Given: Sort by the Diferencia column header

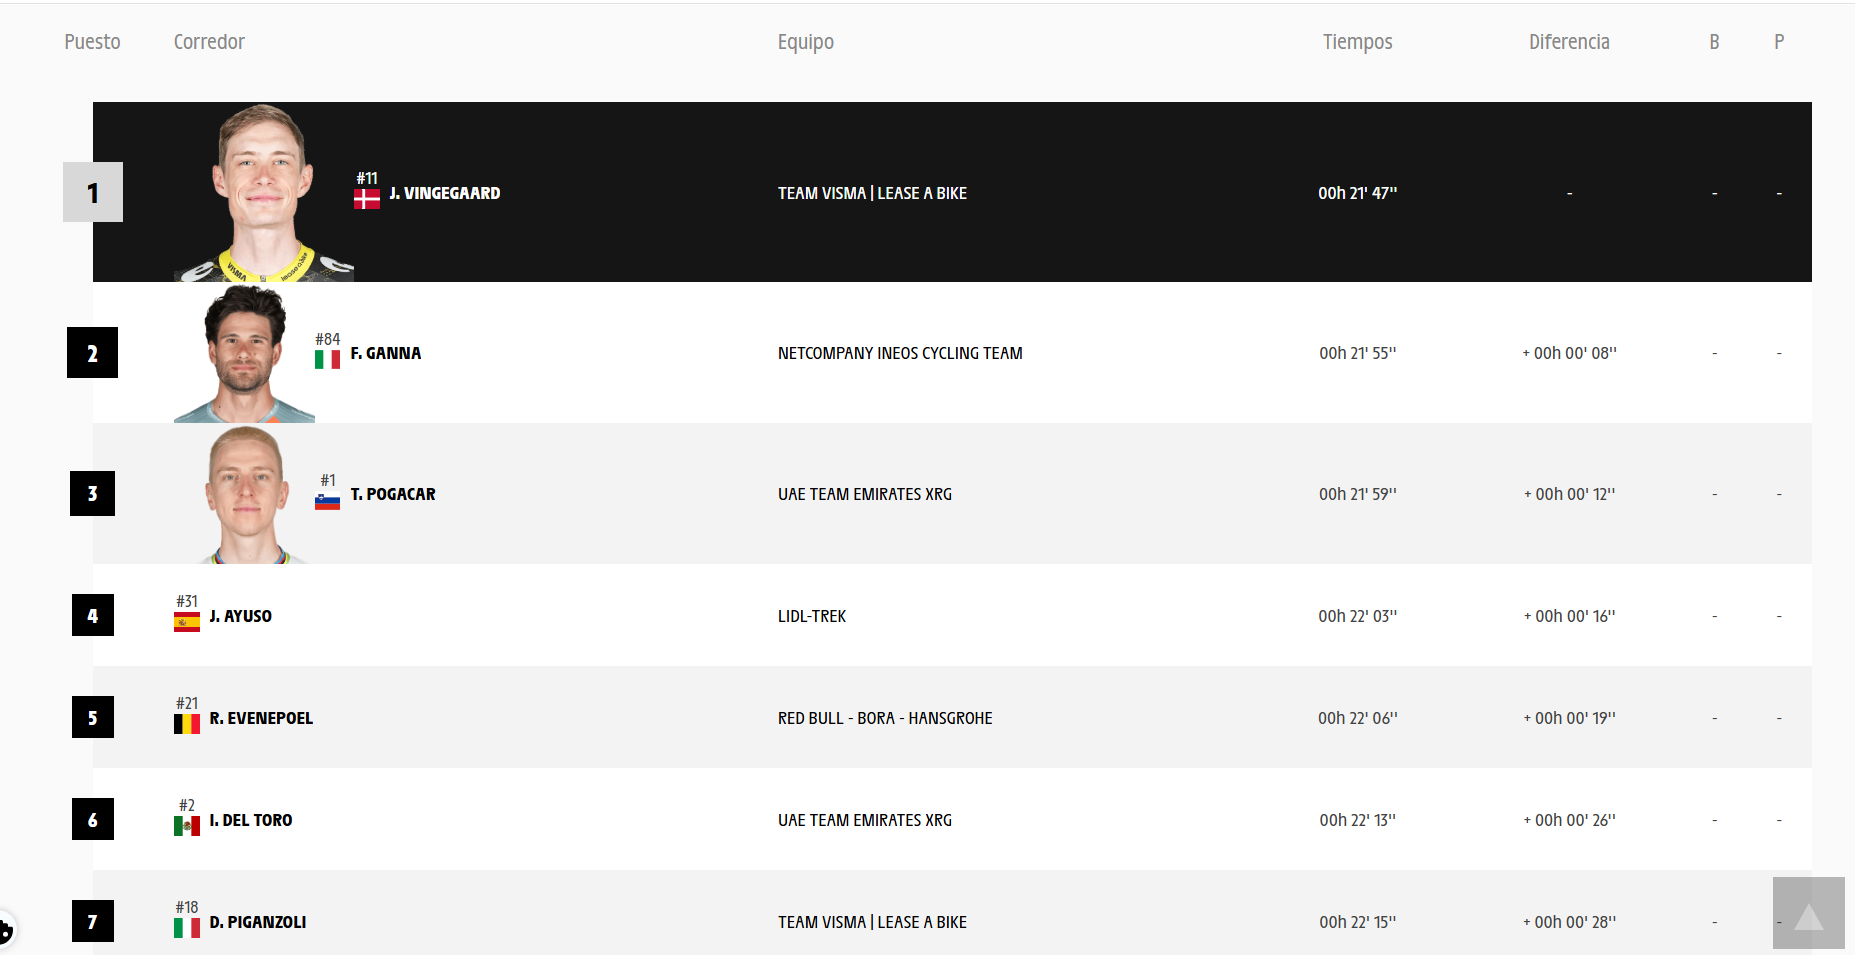Looking at the screenshot, I should coord(1569,42).
